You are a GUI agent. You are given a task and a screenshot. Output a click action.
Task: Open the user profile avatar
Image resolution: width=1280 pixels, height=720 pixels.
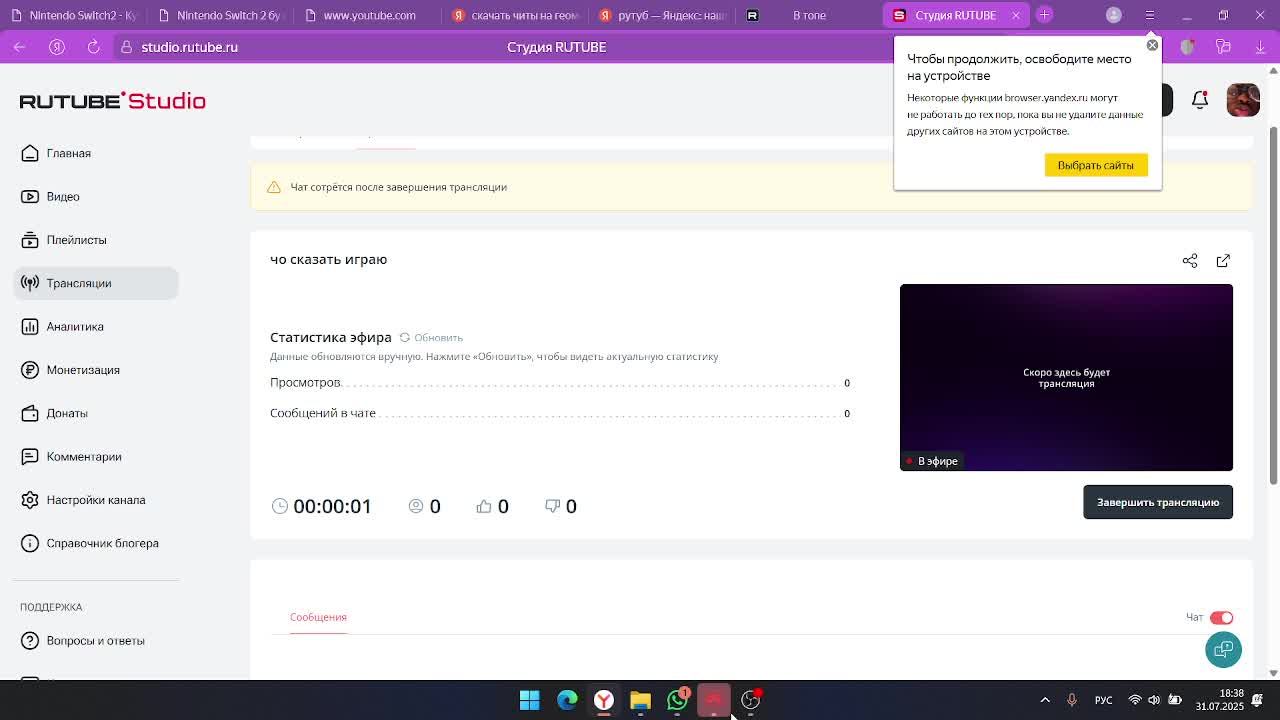pyautogui.click(x=1243, y=100)
